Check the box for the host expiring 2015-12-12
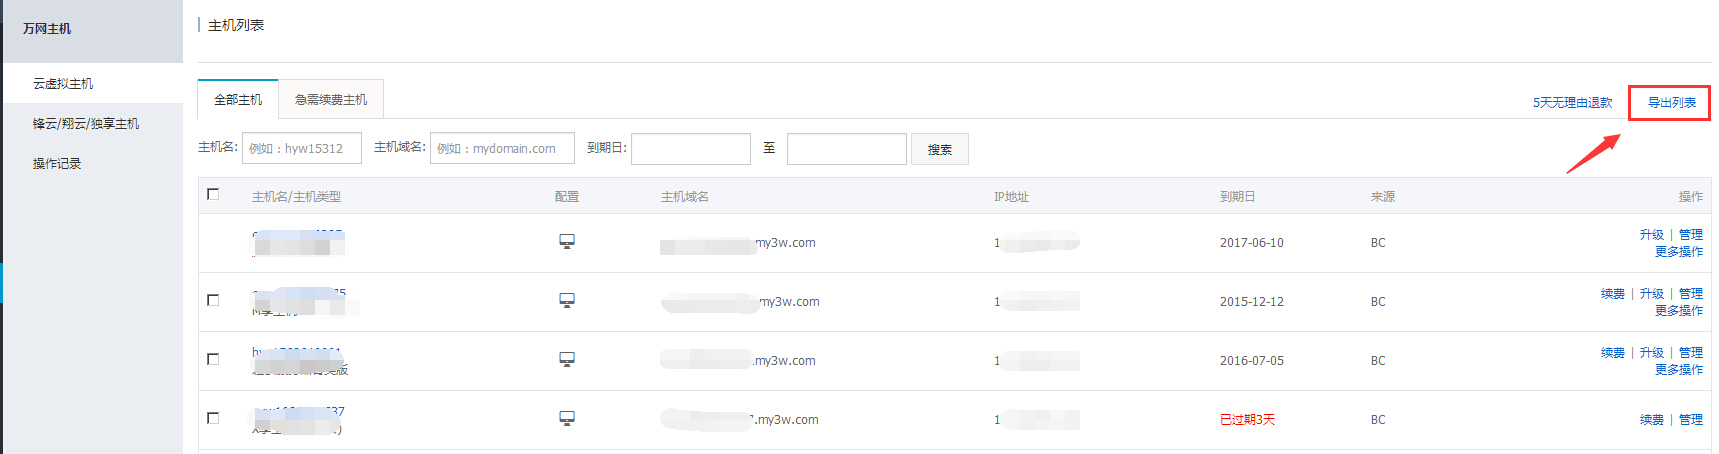1719x454 pixels. [213, 300]
